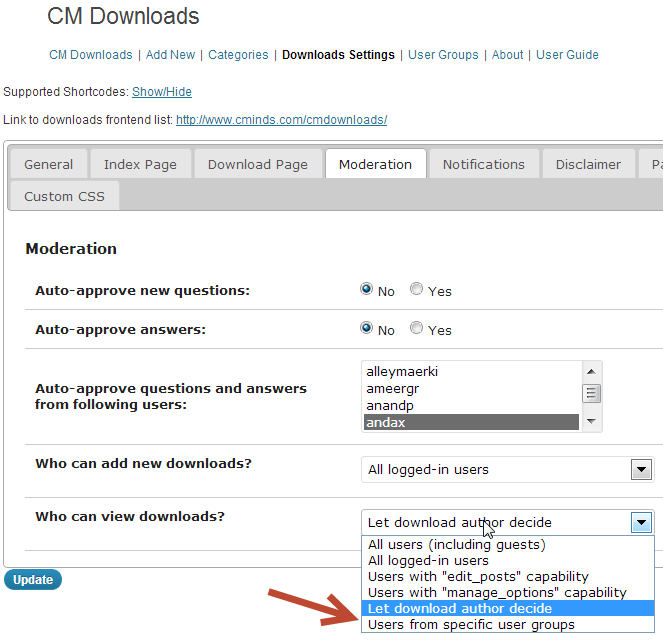Select No for Auto-approve answers

367,329
